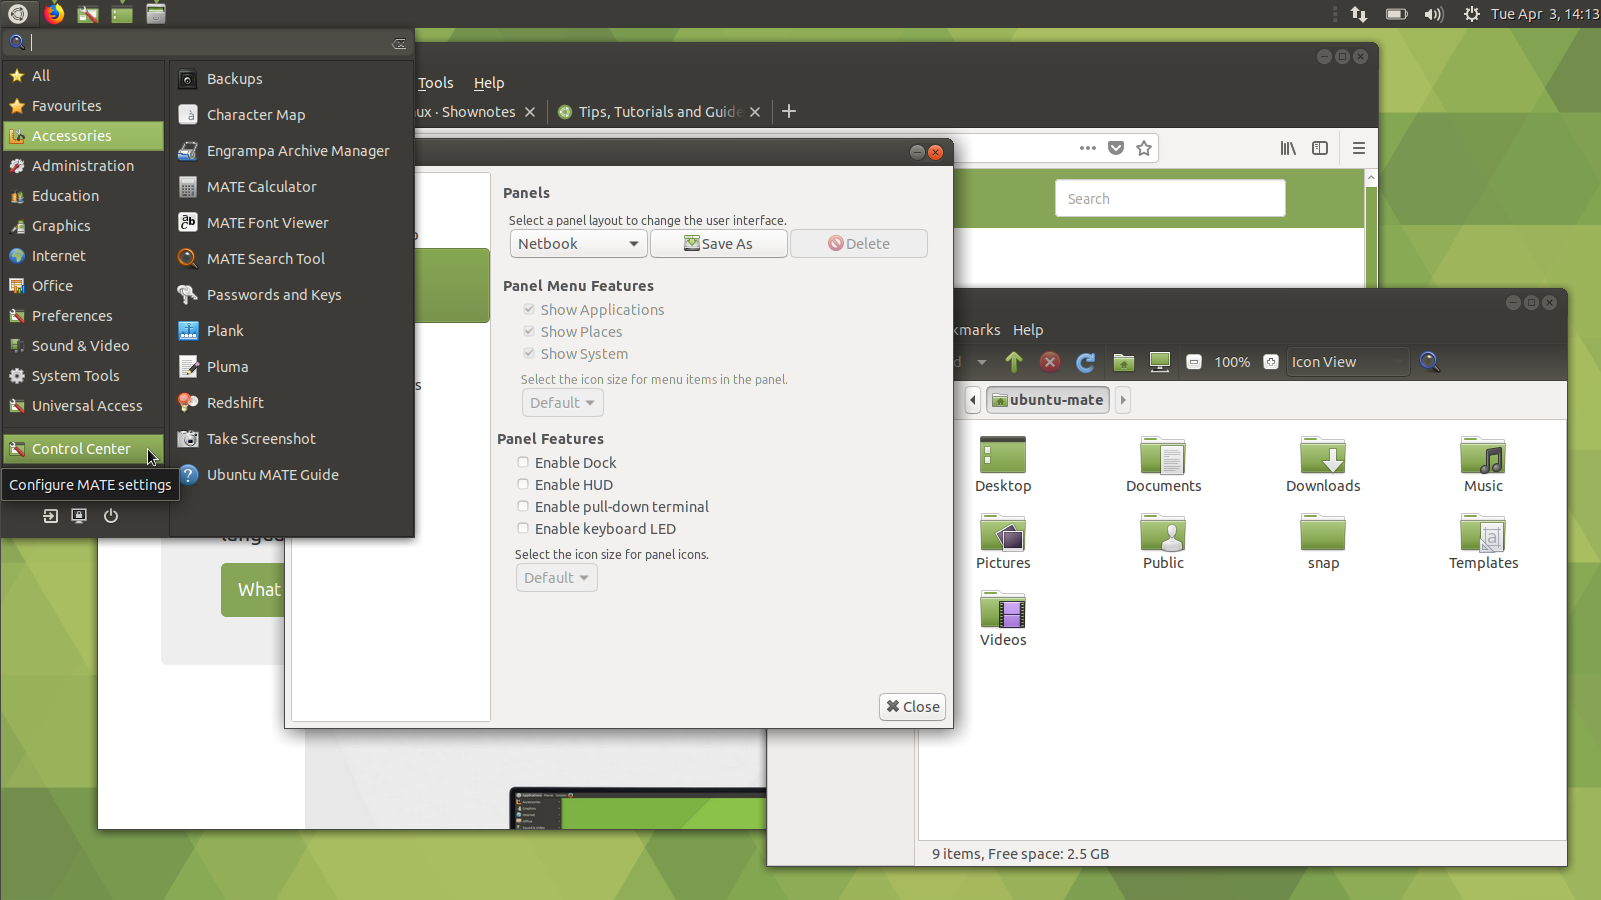The width and height of the screenshot is (1601, 900).
Task: Expand path bar forward arrow in file manager
Action: (1123, 400)
